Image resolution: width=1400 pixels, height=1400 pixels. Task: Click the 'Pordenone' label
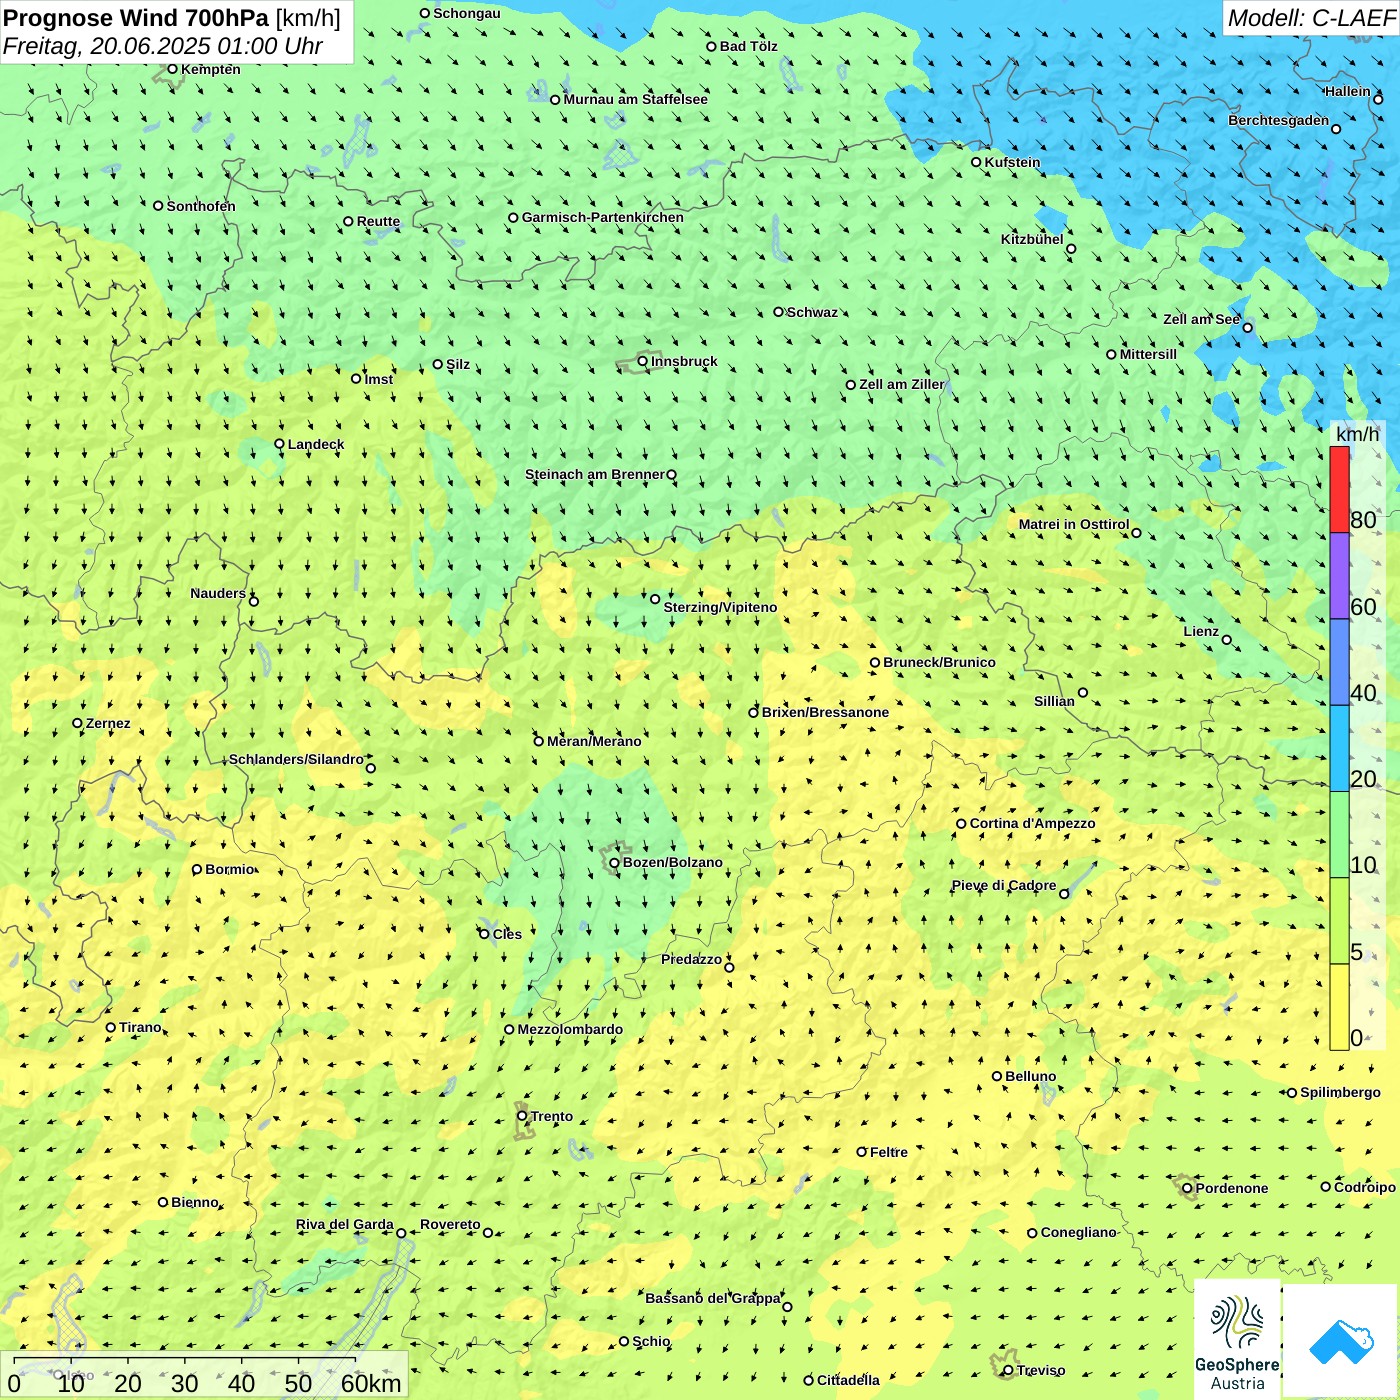(x=1231, y=1188)
